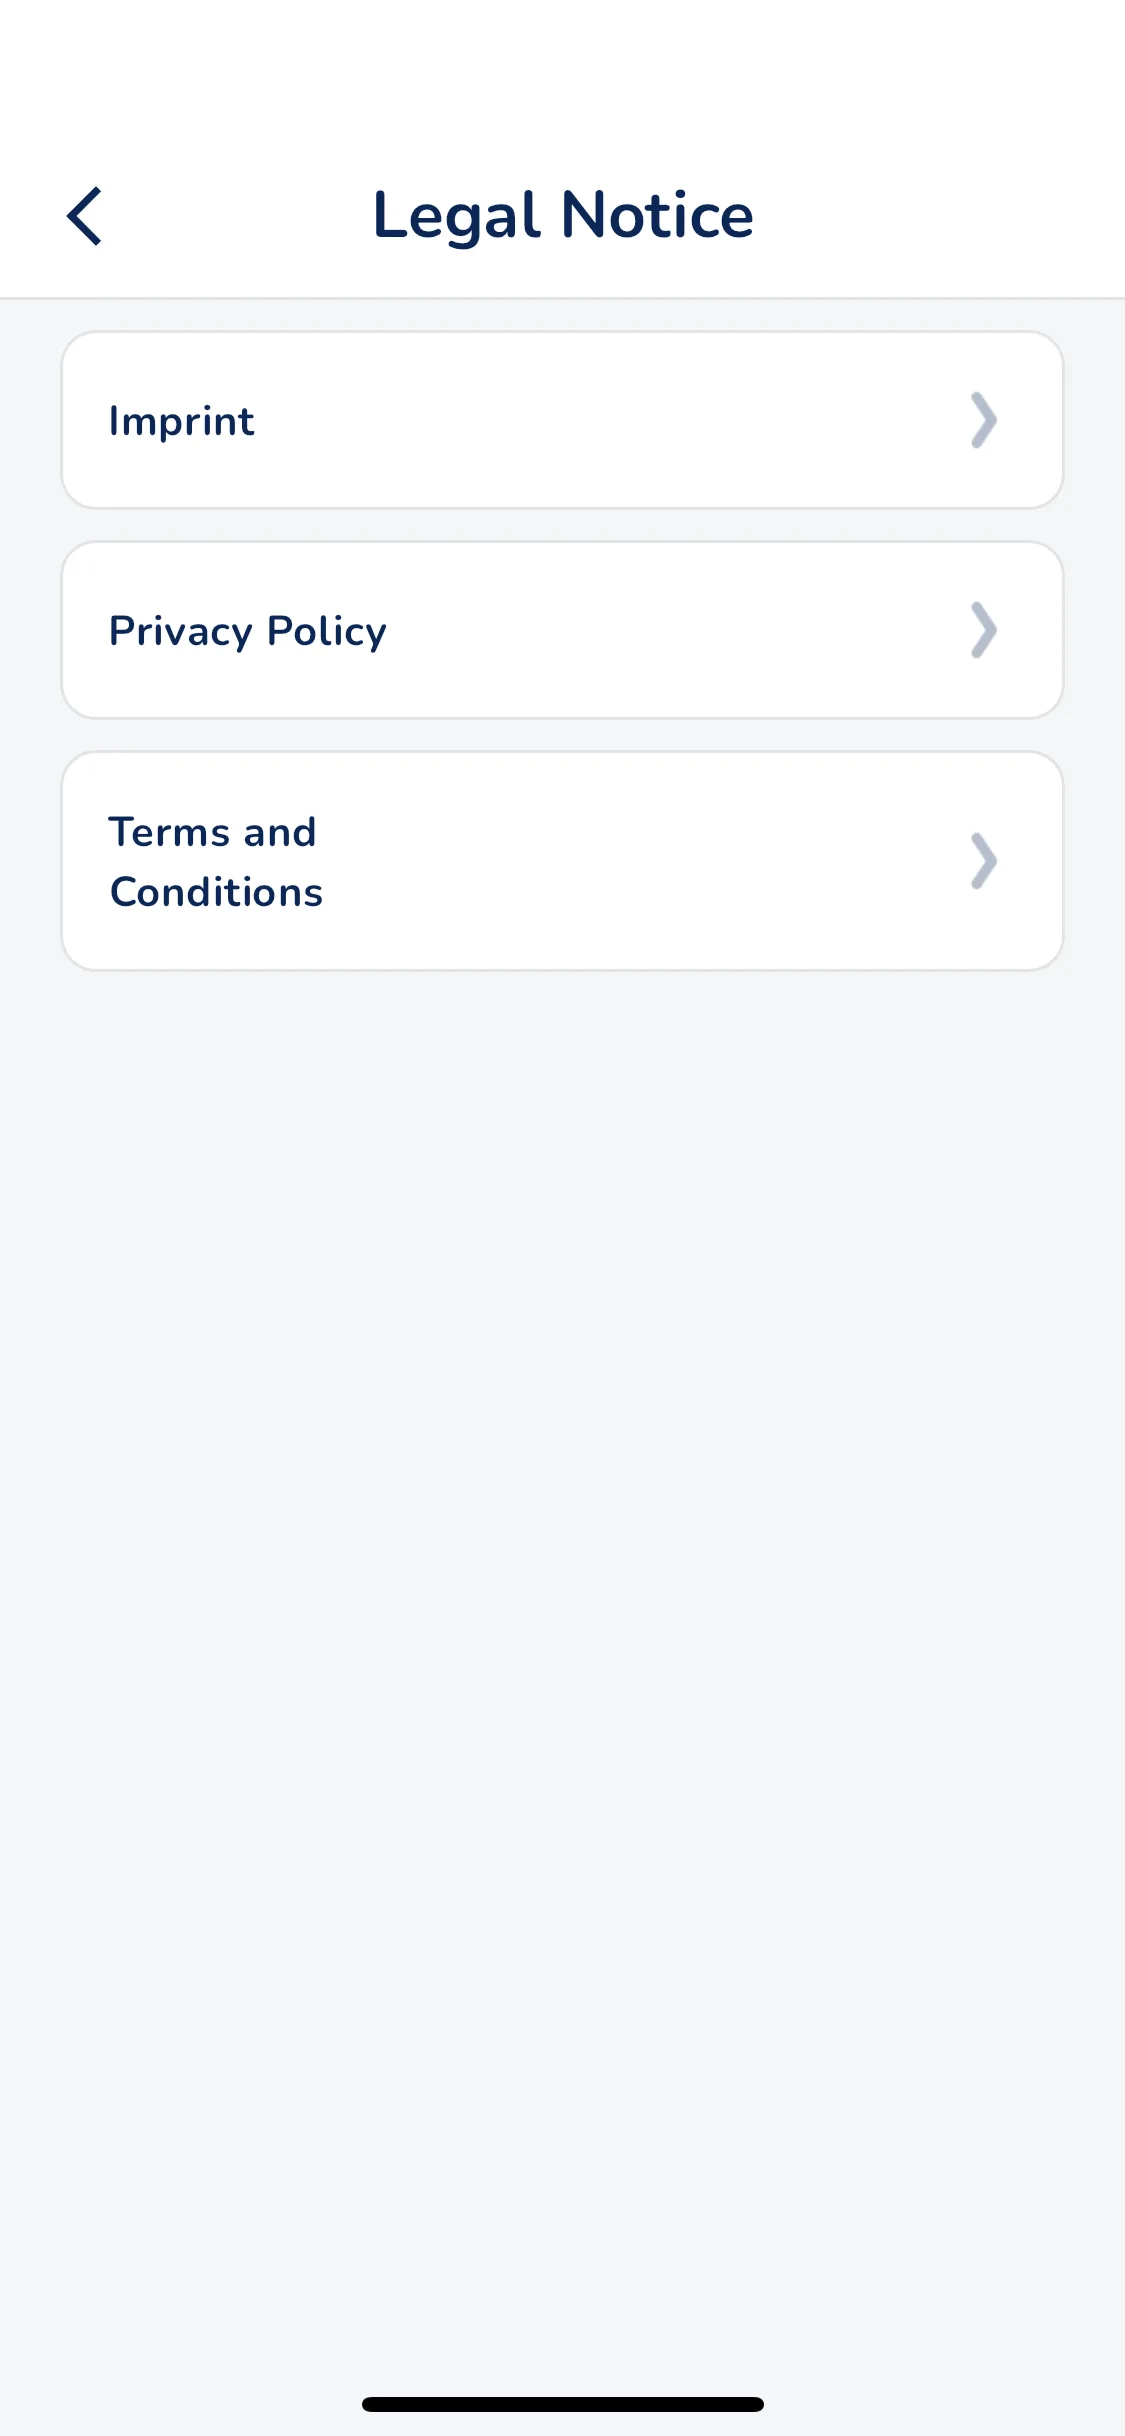Select the Terms and Conditions text label

coord(216,862)
